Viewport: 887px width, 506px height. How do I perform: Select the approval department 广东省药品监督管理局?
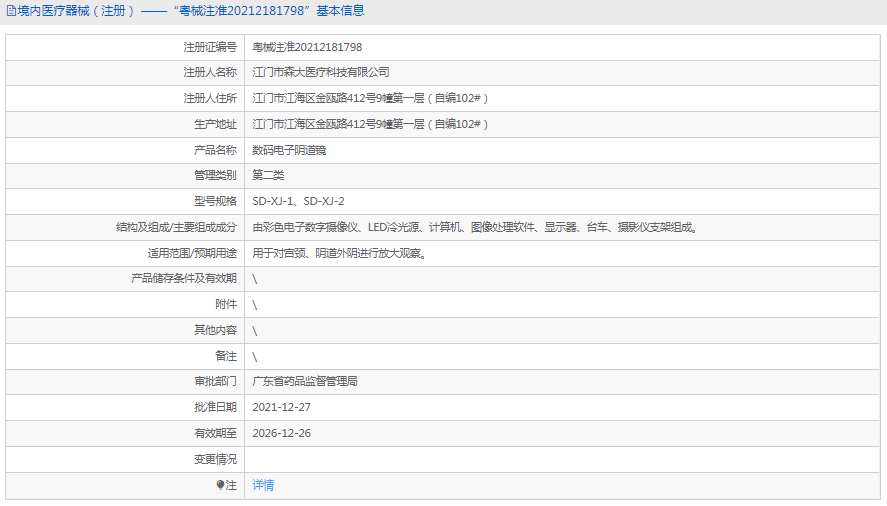pyautogui.click(x=305, y=381)
